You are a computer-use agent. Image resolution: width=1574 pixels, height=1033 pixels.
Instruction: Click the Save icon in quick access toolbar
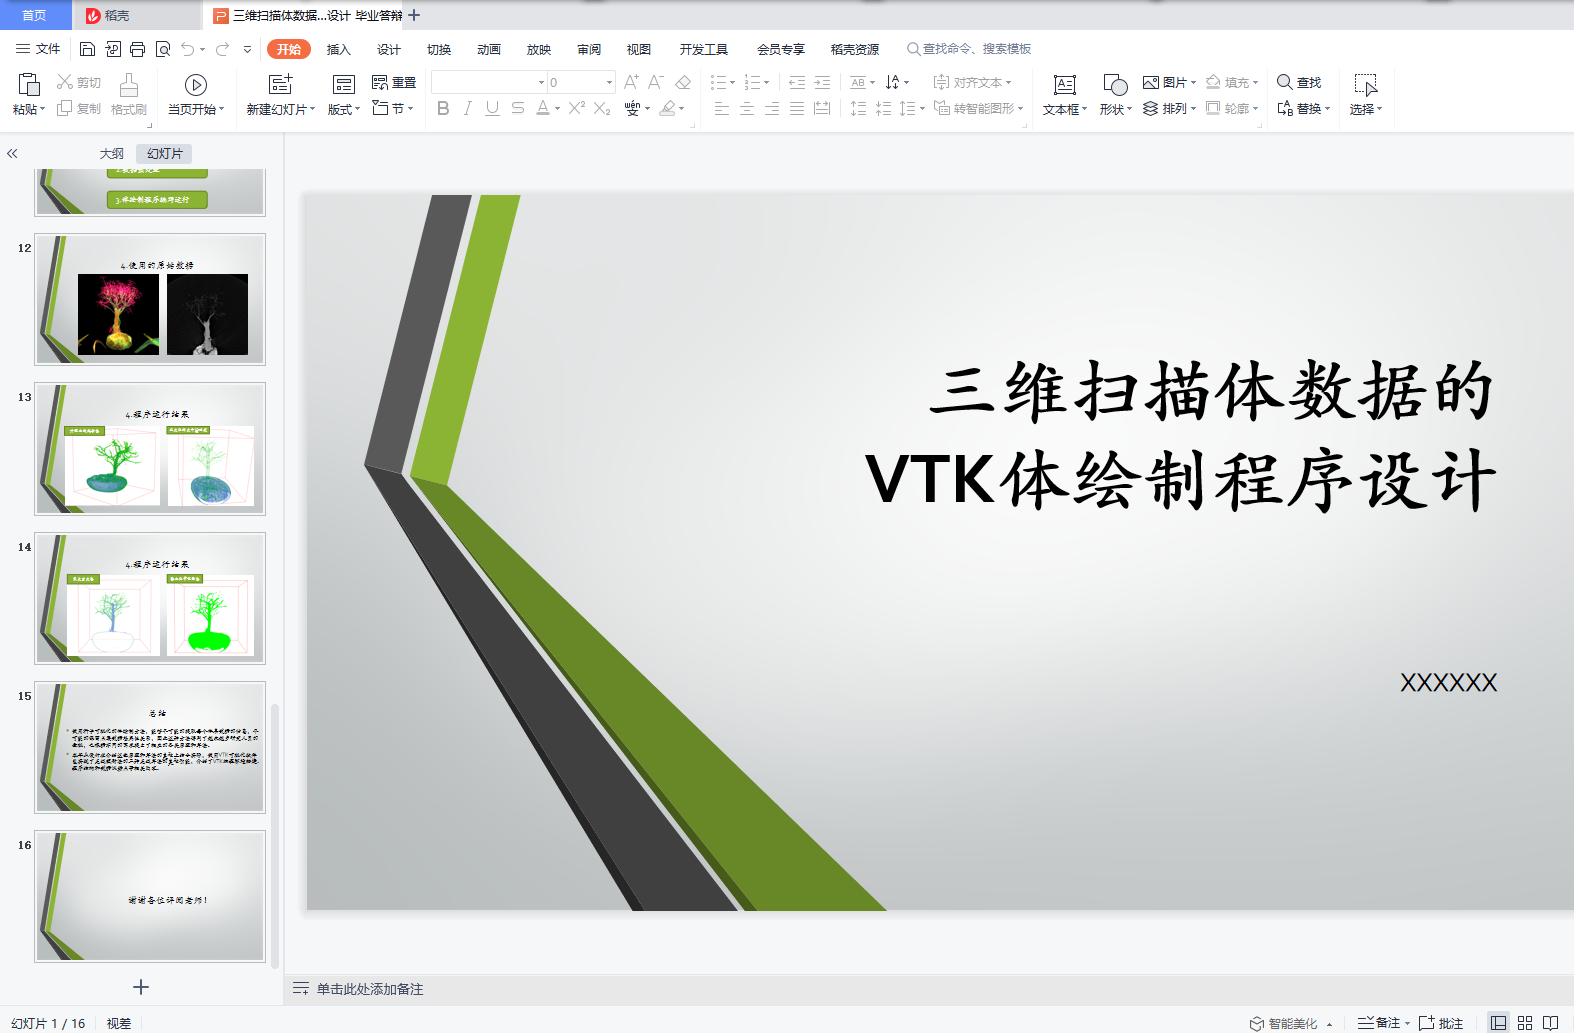tap(87, 49)
